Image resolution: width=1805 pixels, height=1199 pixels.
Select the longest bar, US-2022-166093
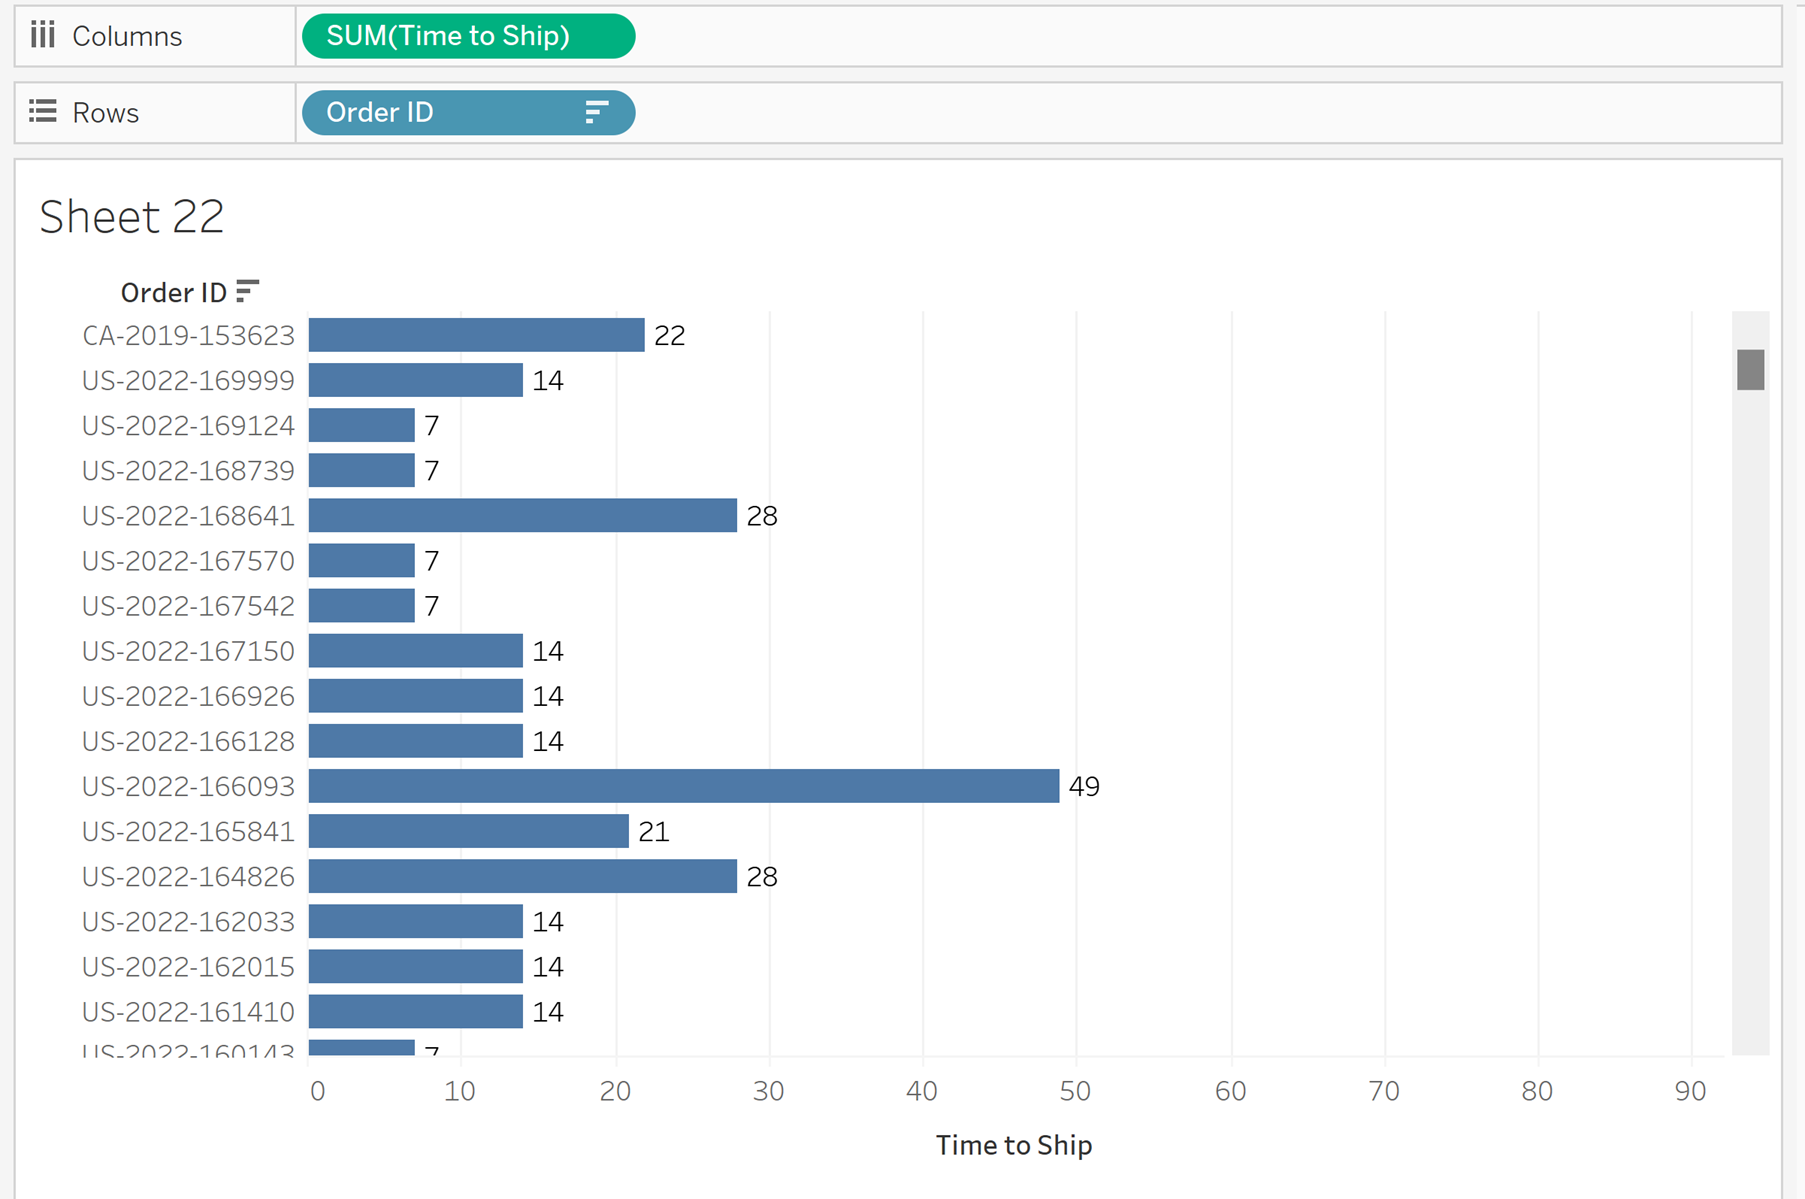(x=680, y=786)
